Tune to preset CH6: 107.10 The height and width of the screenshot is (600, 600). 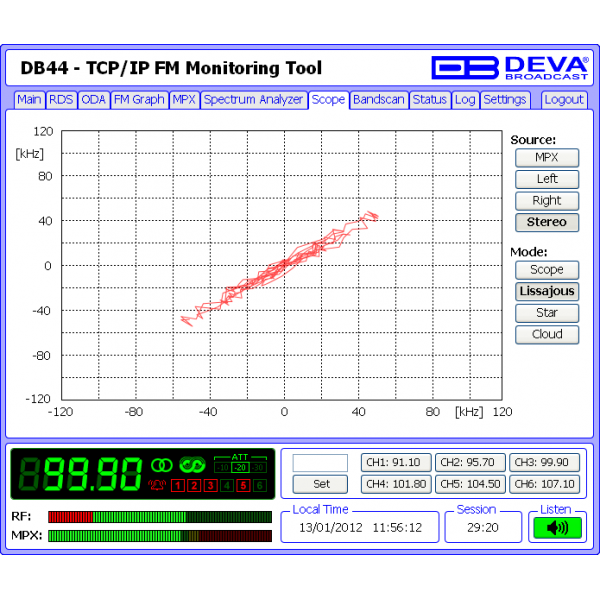point(544,484)
